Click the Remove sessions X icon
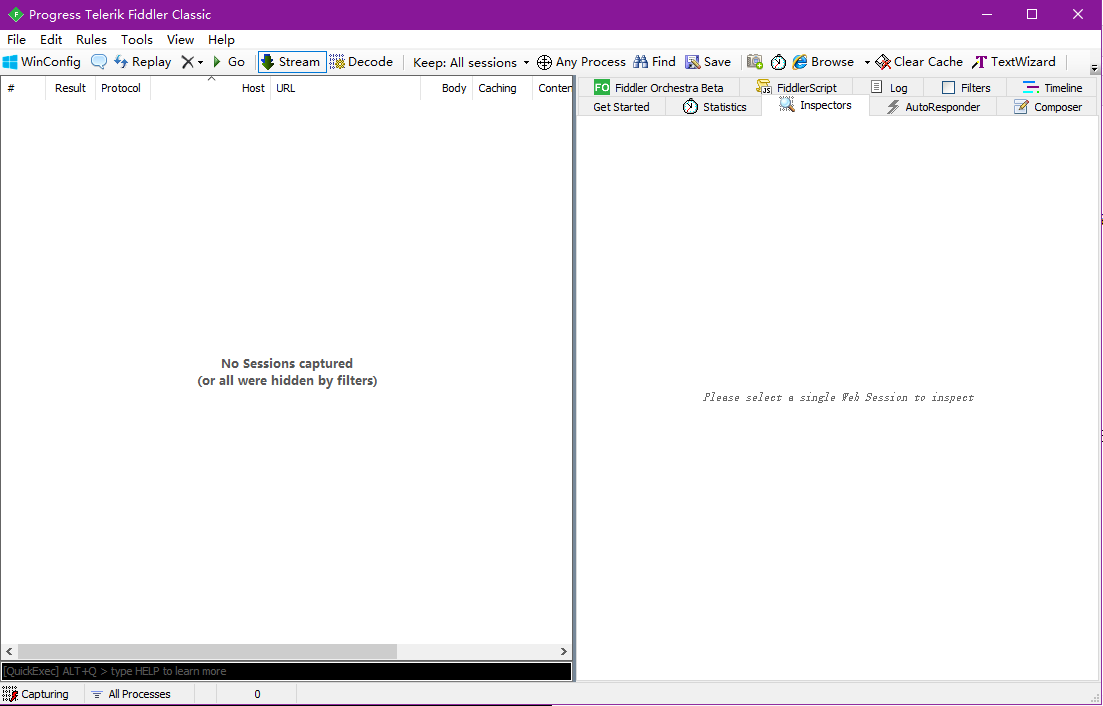 click(x=187, y=62)
